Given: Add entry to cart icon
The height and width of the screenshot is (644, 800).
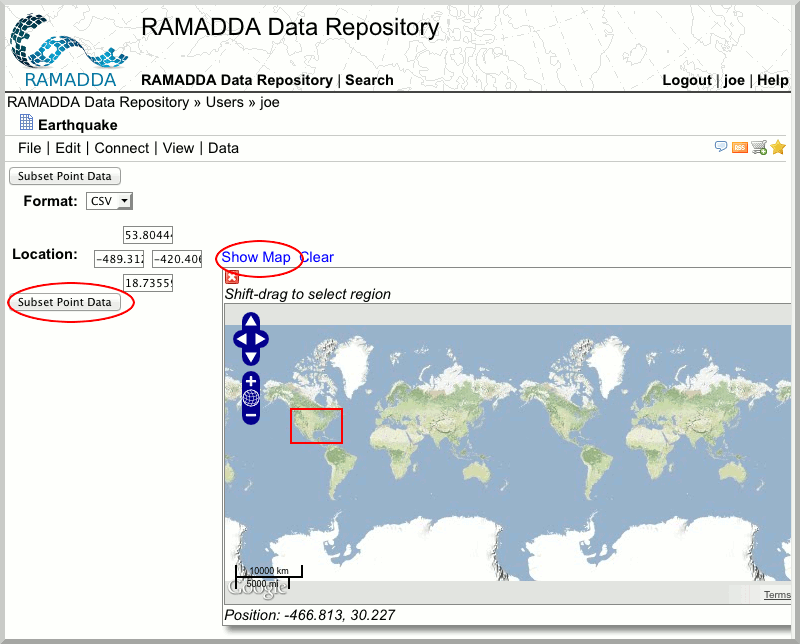Looking at the screenshot, I should tap(759, 148).
